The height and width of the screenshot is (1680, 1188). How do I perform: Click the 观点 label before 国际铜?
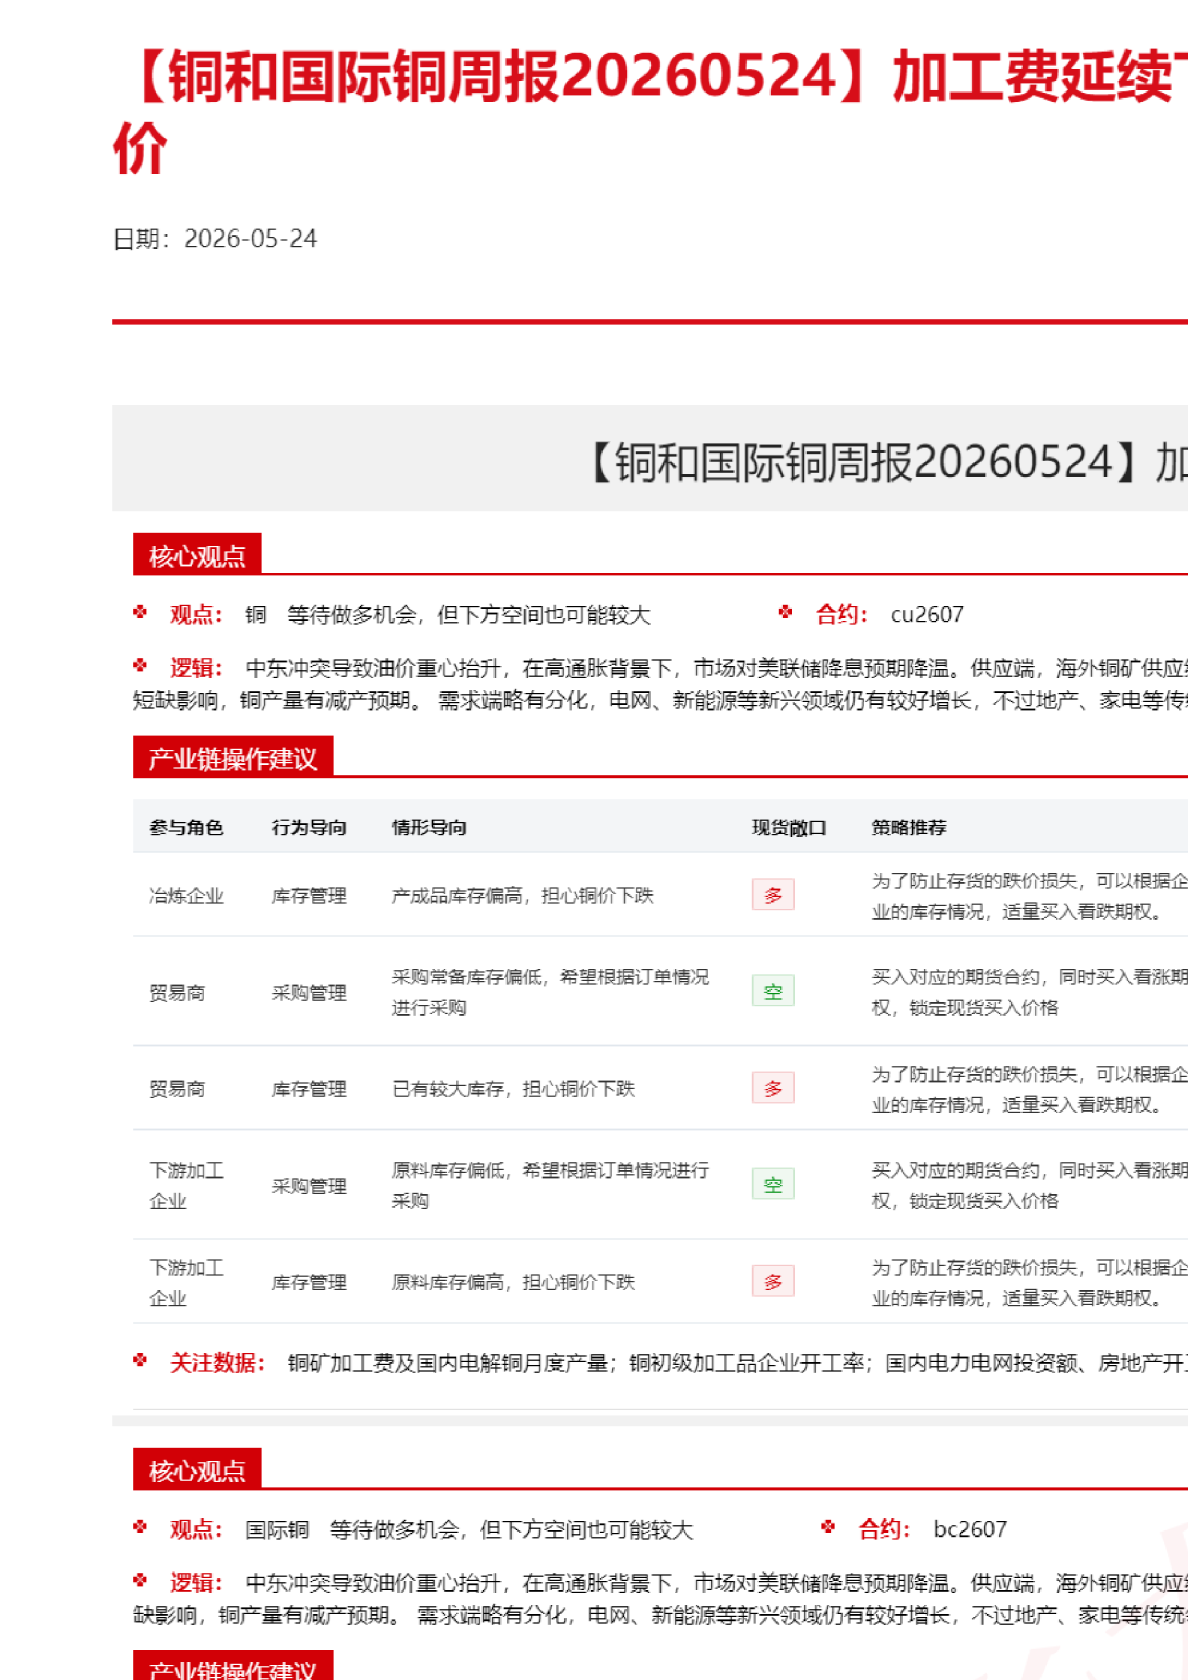195,1529
